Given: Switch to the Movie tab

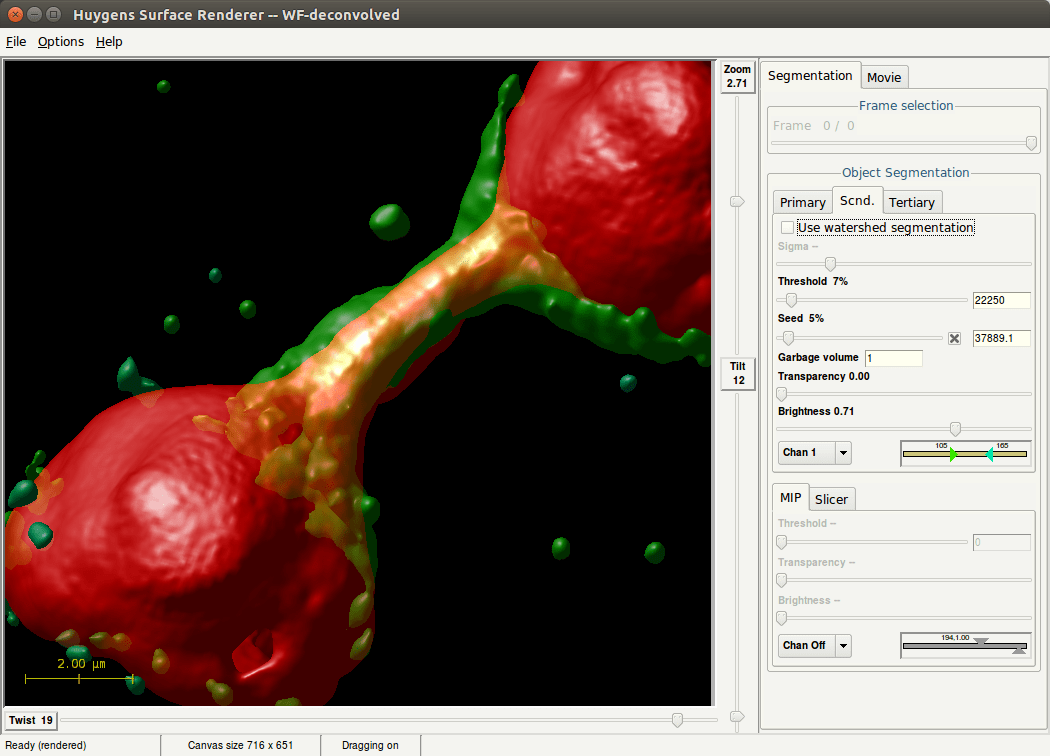Looking at the screenshot, I should coord(883,77).
